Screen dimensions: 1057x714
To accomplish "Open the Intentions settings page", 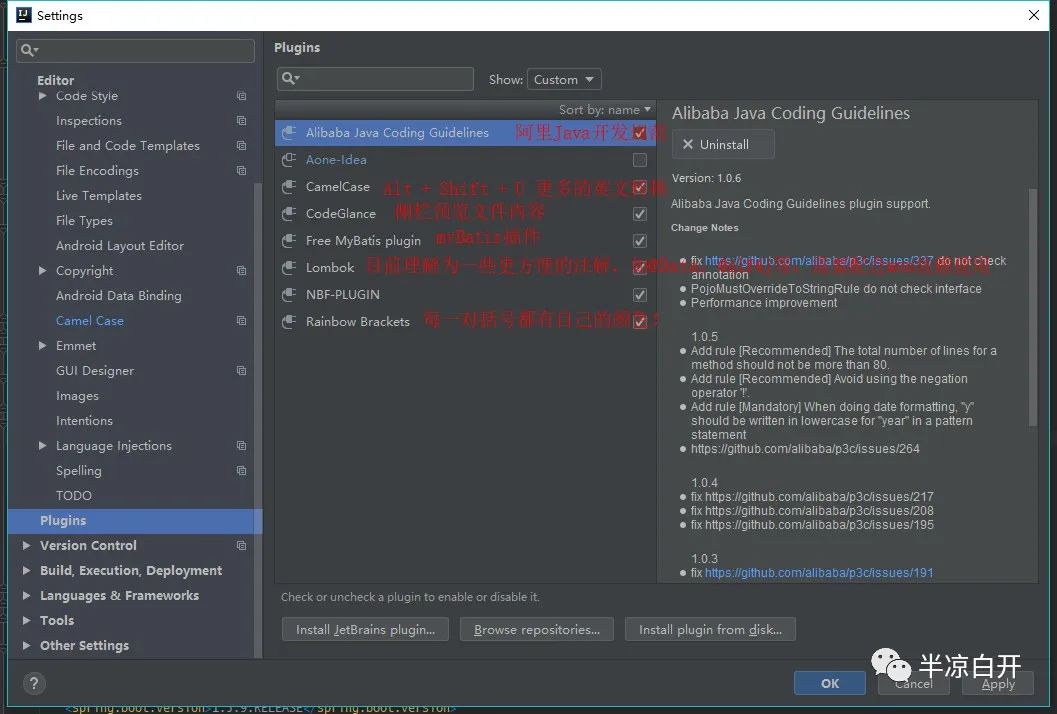I will click(84, 421).
